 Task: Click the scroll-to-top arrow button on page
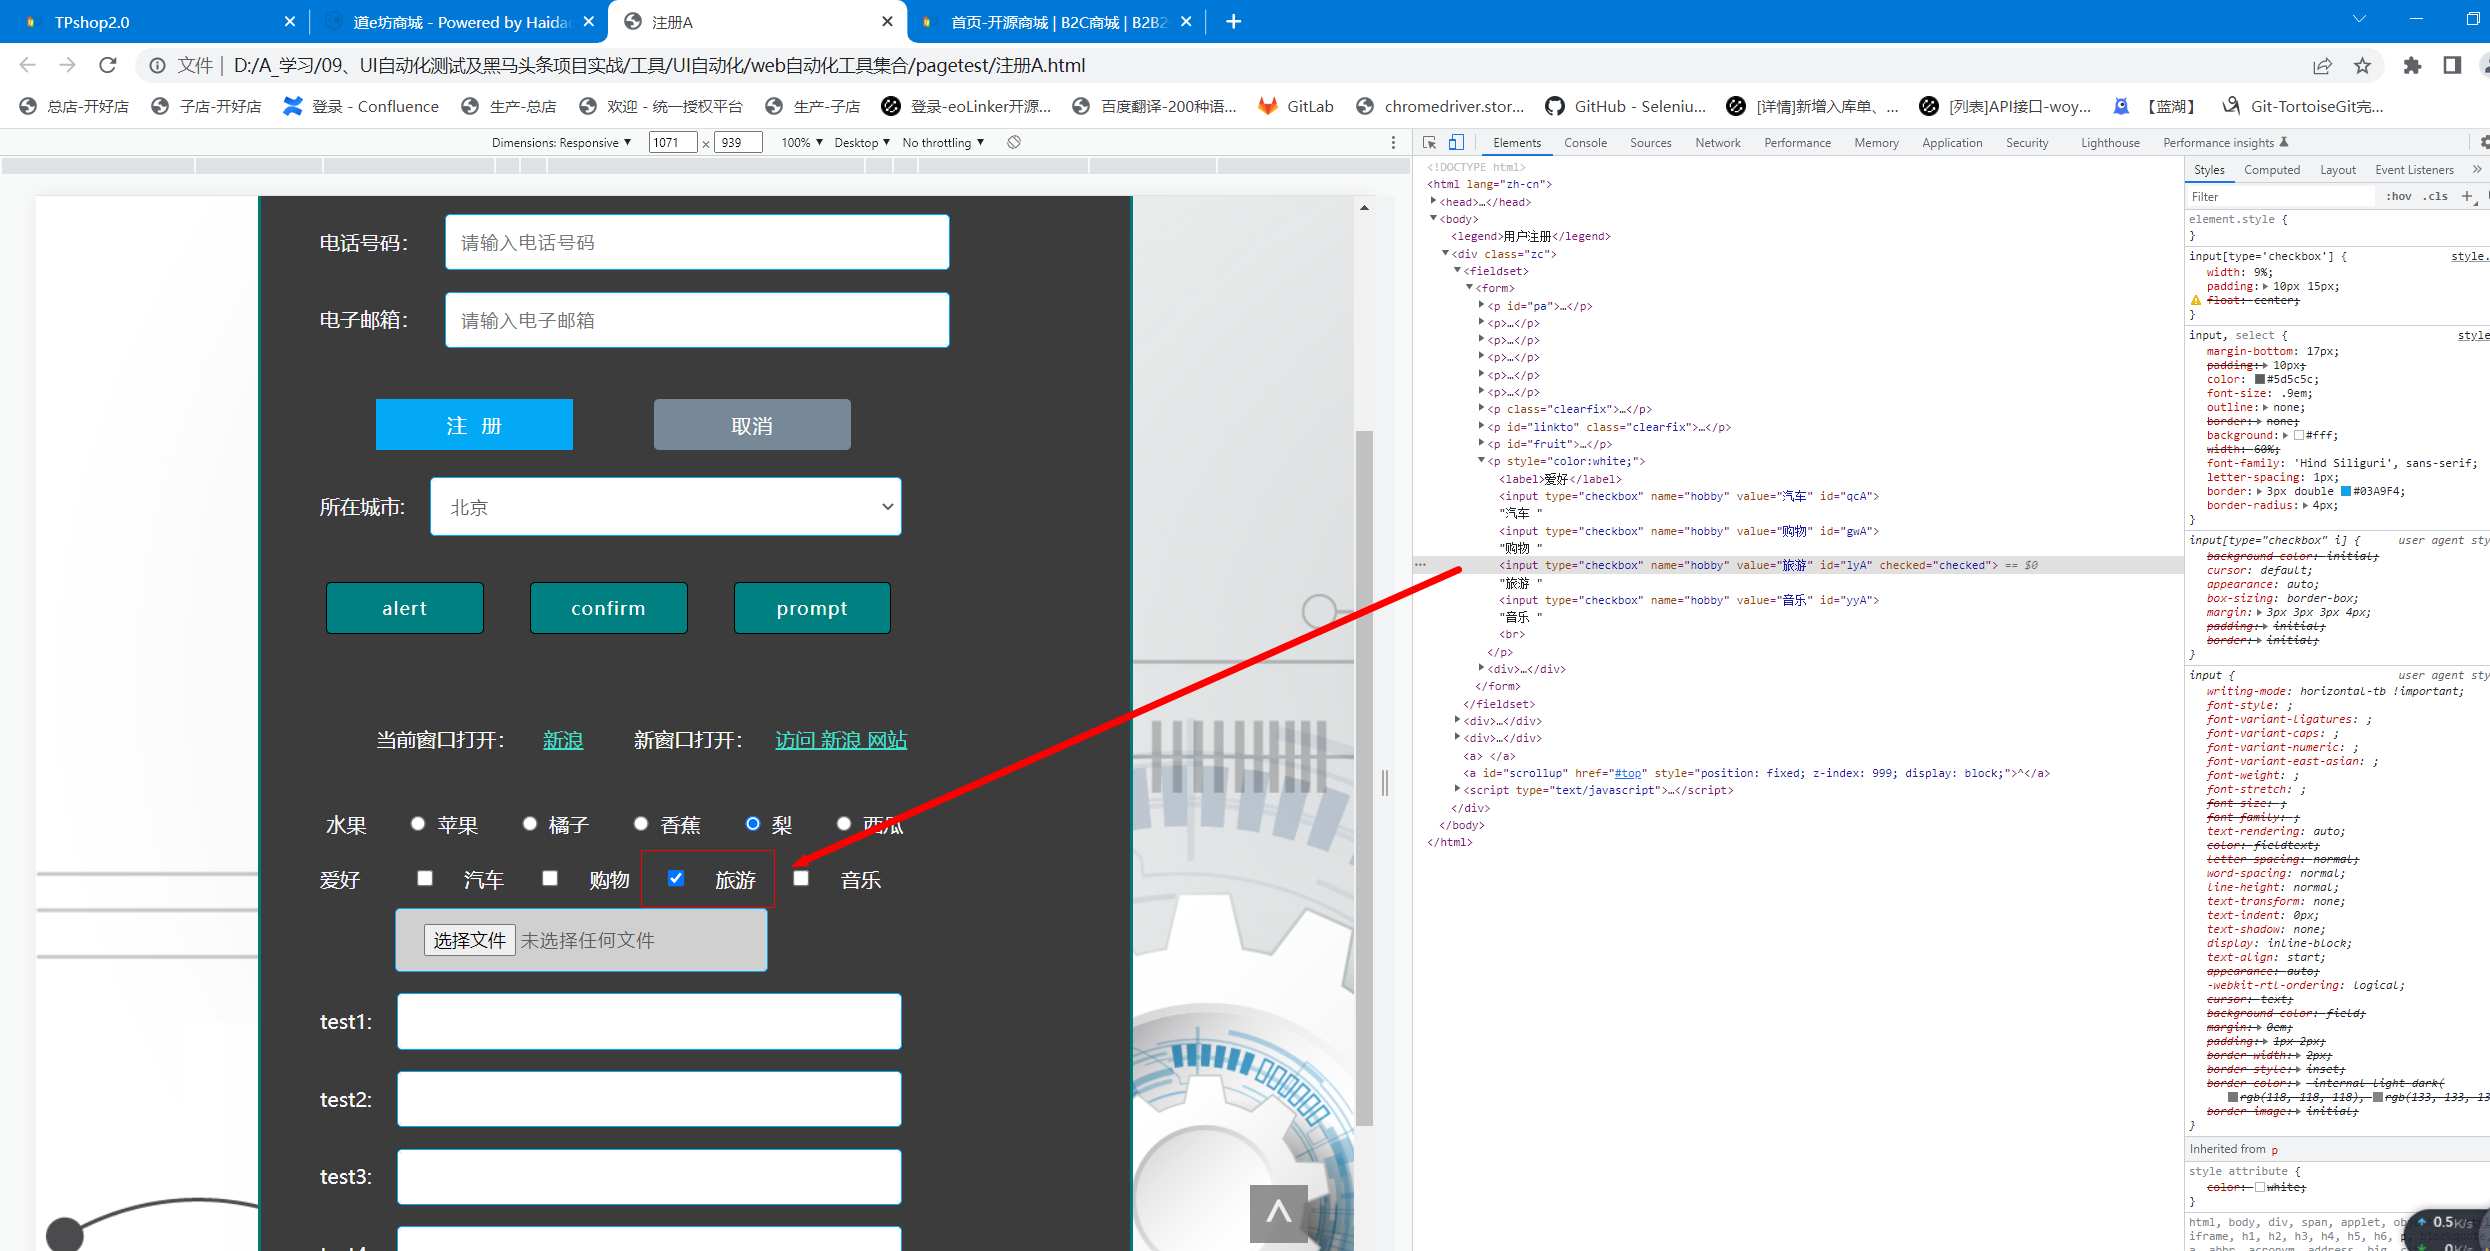[x=1278, y=1212]
